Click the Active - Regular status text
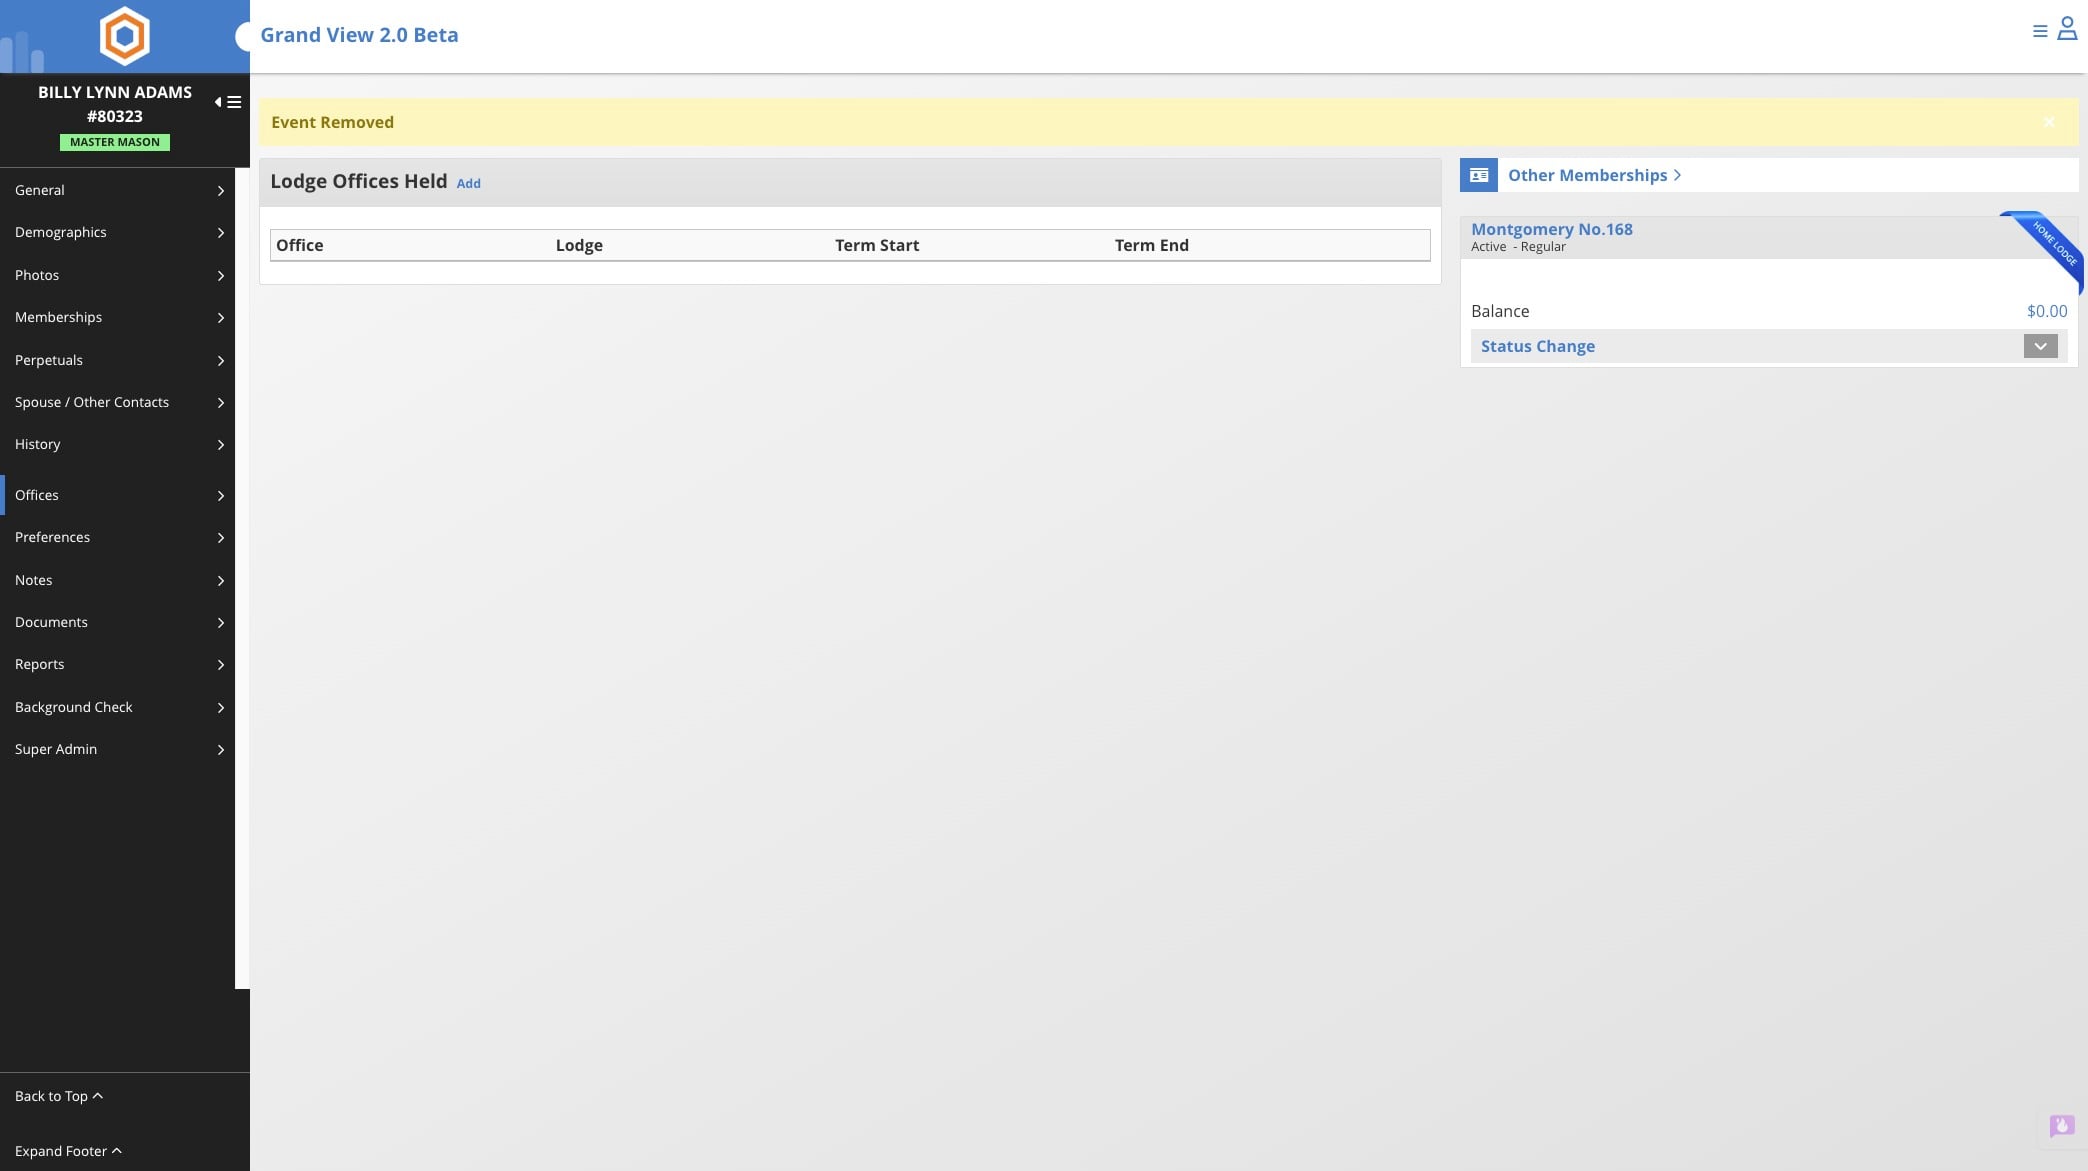The image size is (2088, 1171). click(1518, 247)
